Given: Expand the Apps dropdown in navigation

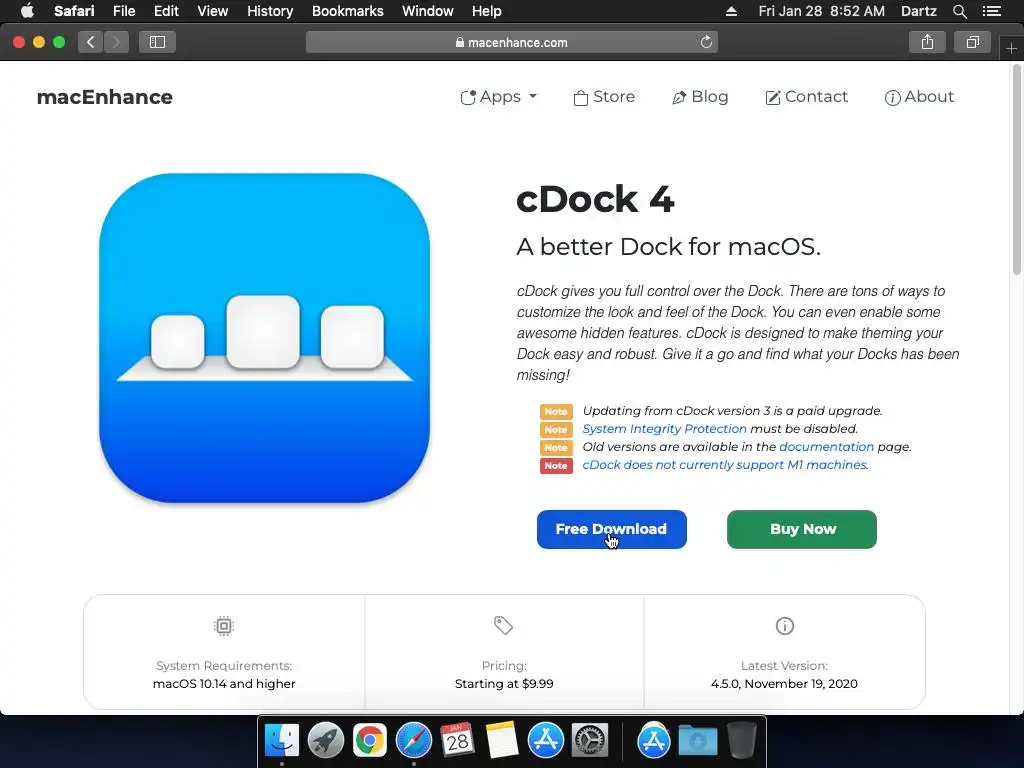Looking at the screenshot, I should [498, 97].
